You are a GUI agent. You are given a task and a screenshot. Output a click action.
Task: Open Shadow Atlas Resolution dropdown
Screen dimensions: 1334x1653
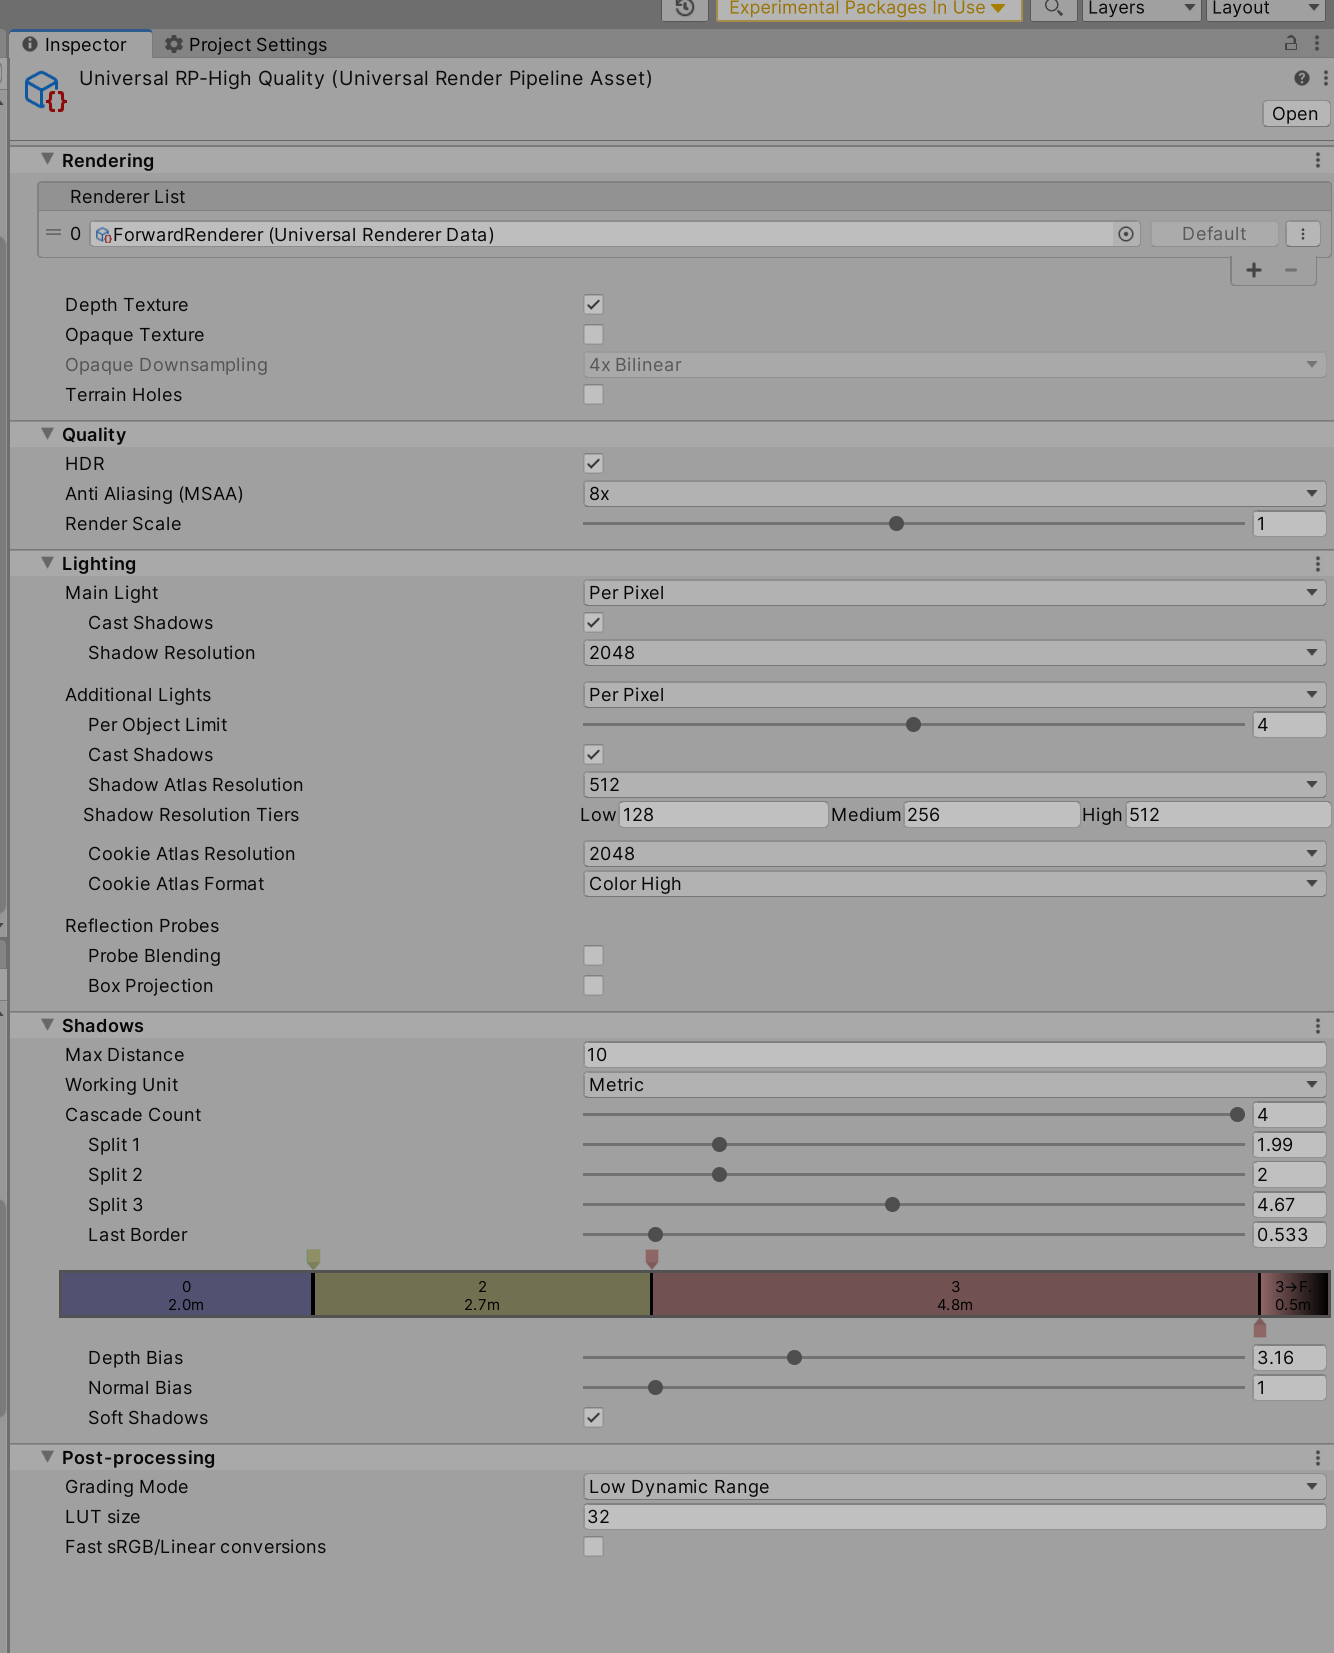tap(954, 785)
